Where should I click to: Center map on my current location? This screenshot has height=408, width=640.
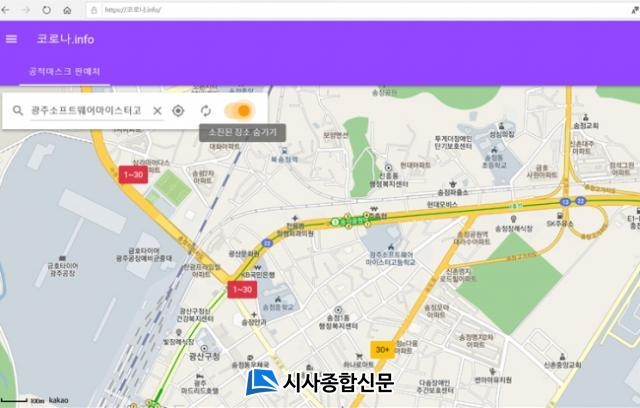(179, 110)
